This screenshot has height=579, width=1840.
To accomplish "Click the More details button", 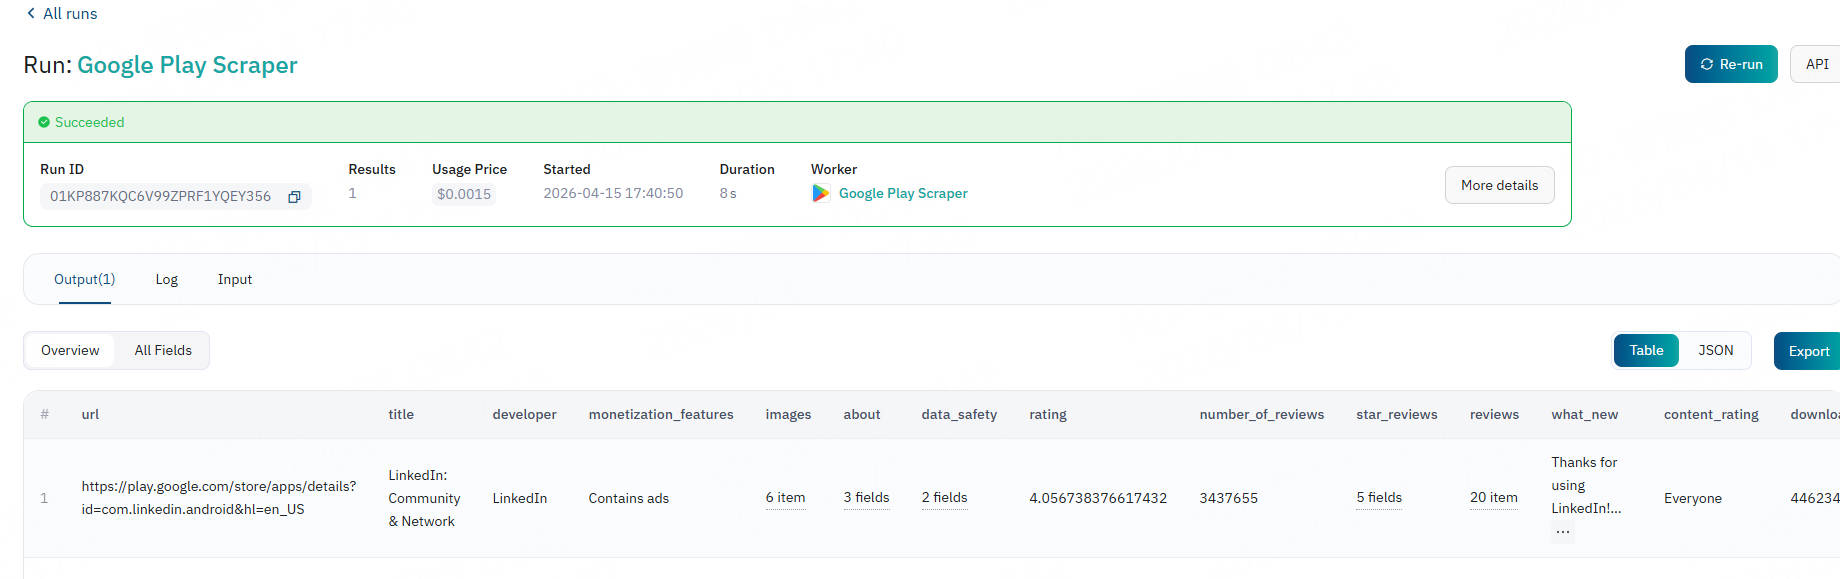I will point(1498,185).
